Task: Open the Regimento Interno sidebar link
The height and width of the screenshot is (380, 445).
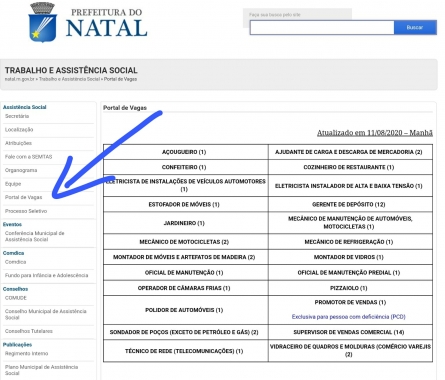Action: coord(27,353)
